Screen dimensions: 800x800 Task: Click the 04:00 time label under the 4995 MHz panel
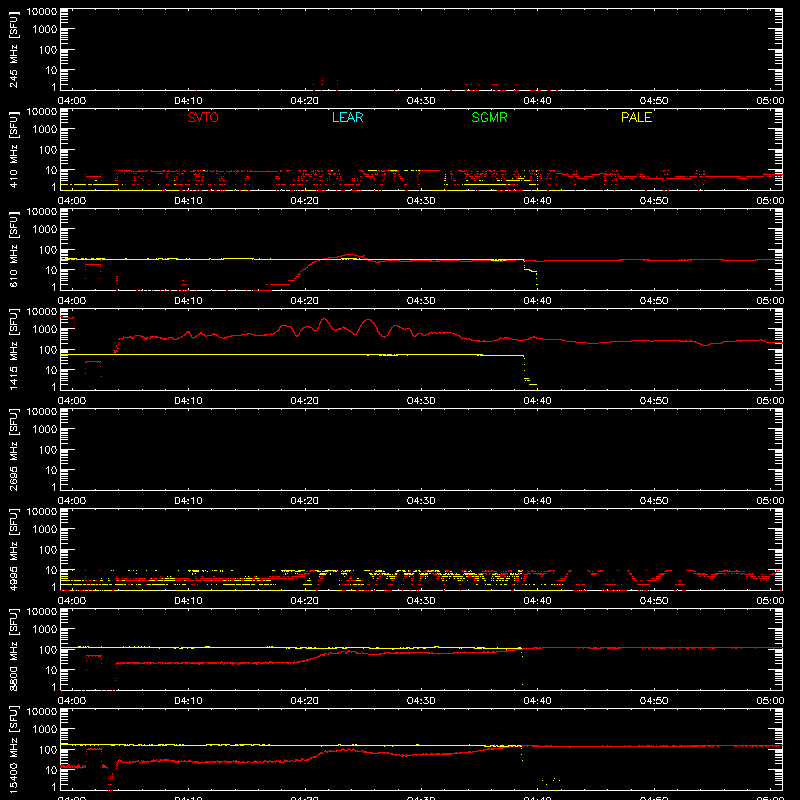[x=71, y=601]
